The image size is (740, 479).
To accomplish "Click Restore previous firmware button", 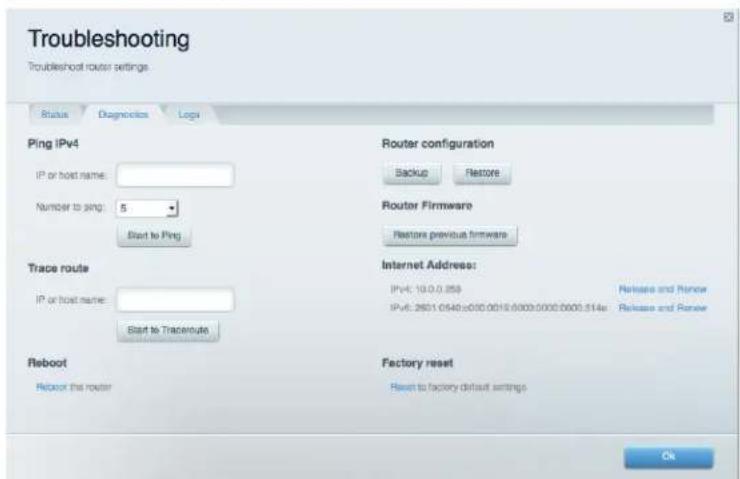I will [450, 235].
